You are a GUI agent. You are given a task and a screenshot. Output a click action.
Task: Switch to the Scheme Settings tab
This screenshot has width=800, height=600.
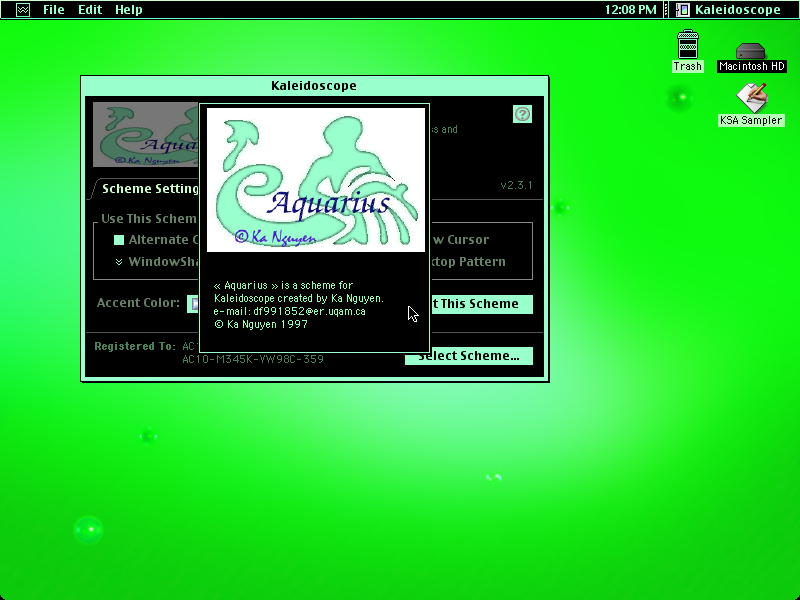tap(148, 189)
